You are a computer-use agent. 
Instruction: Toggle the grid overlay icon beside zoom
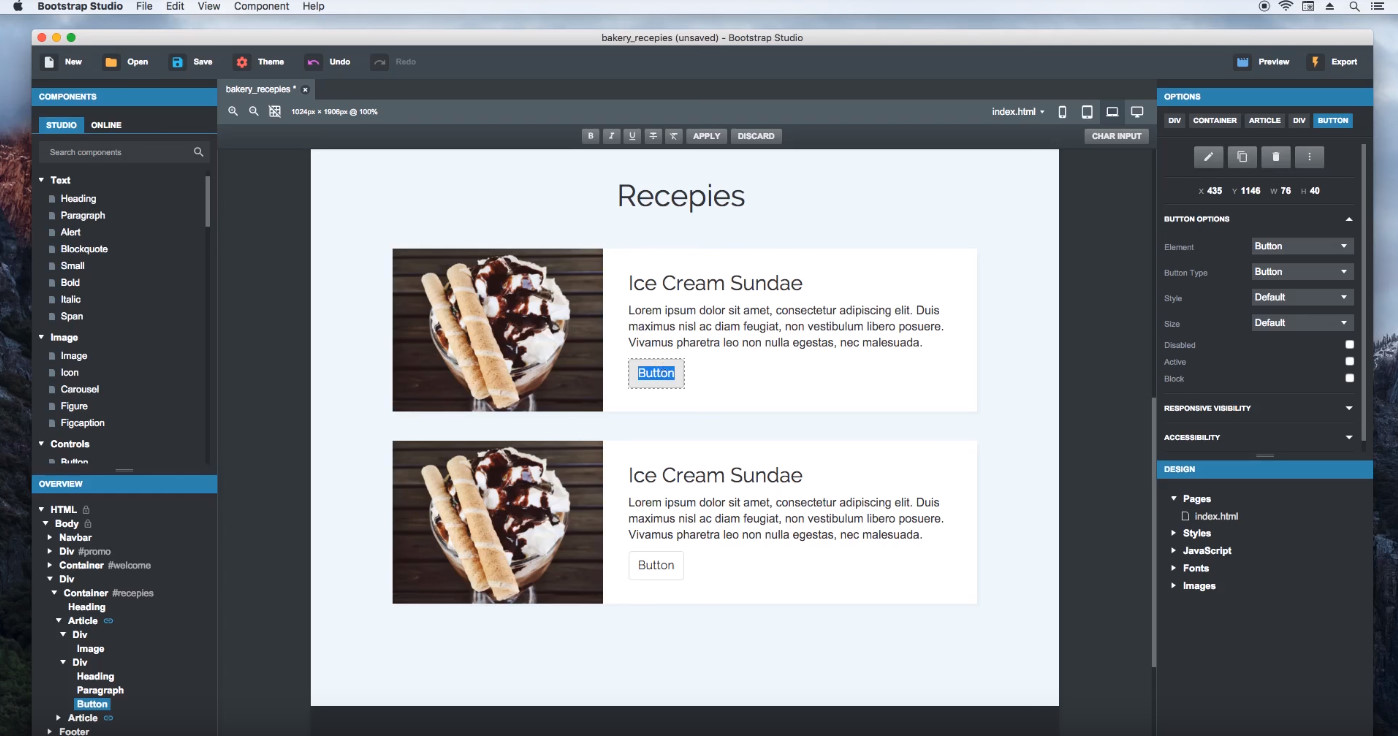pyautogui.click(x=275, y=112)
